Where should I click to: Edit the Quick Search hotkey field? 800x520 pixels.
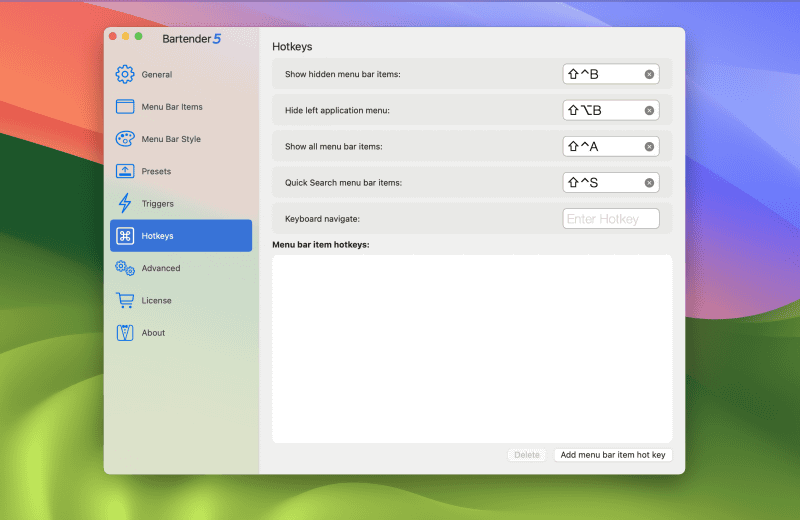point(611,183)
